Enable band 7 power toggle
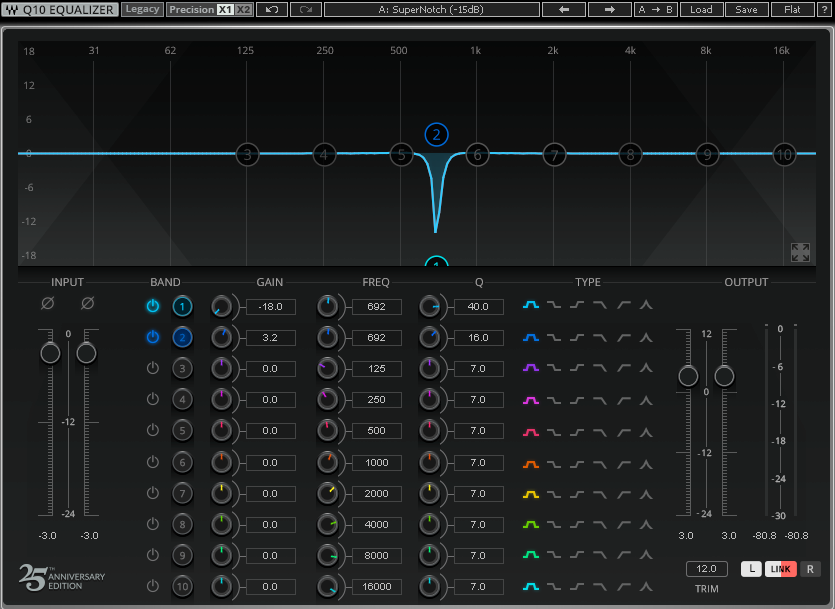The width and height of the screenshot is (835, 609). coord(153,492)
